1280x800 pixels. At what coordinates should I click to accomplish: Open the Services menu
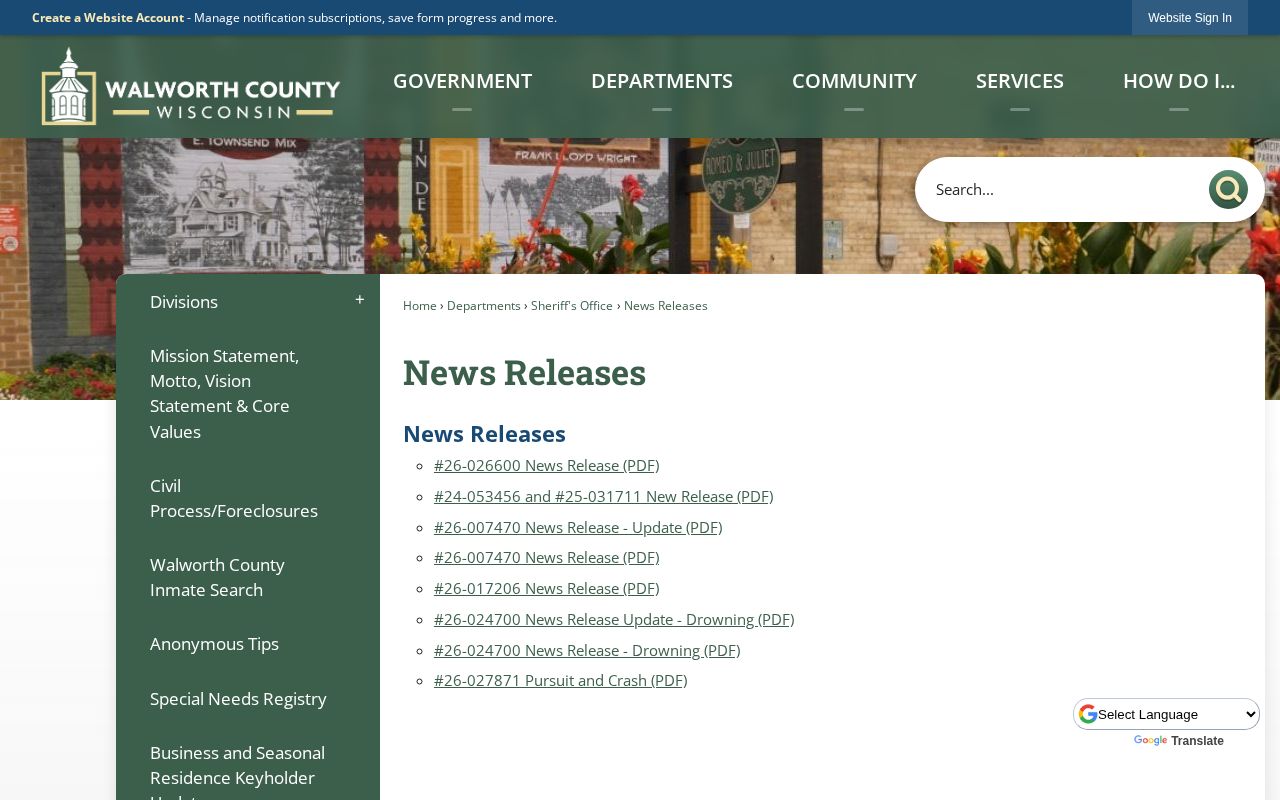click(x=1020, y=81)
